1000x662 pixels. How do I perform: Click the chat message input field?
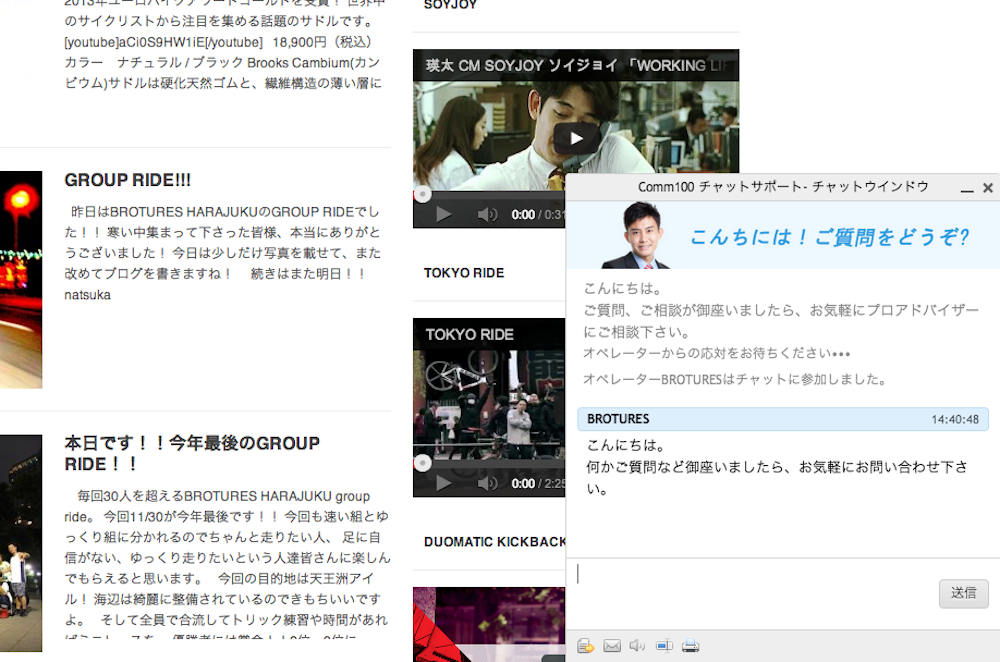click(753, 593)
